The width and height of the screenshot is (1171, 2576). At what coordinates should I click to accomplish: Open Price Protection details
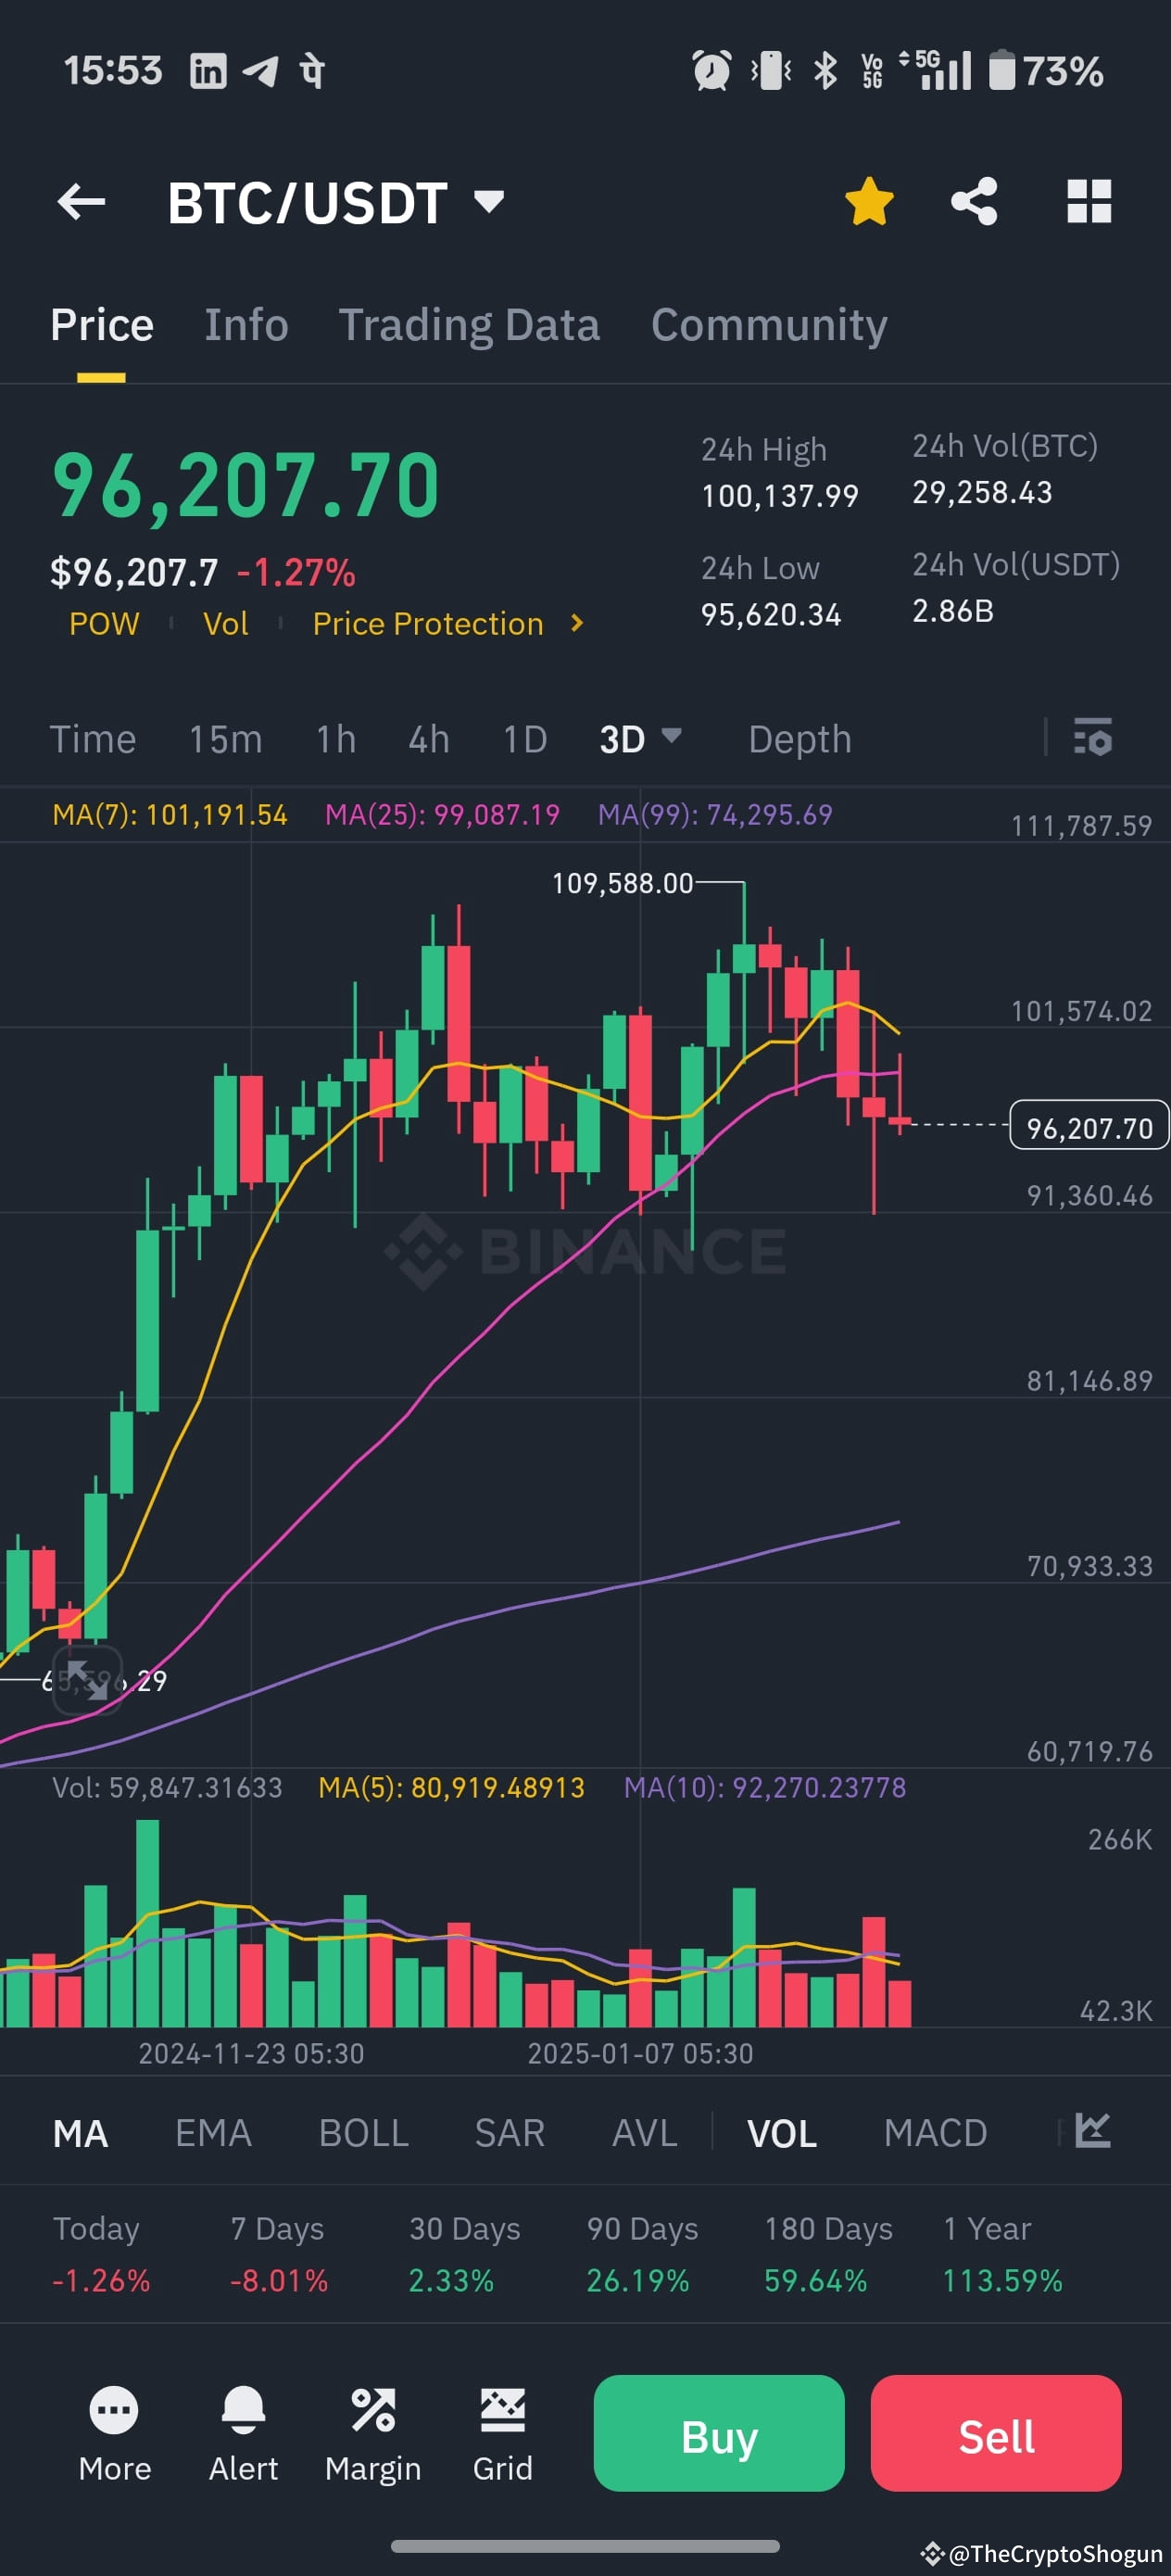click(x=428, y=623)
